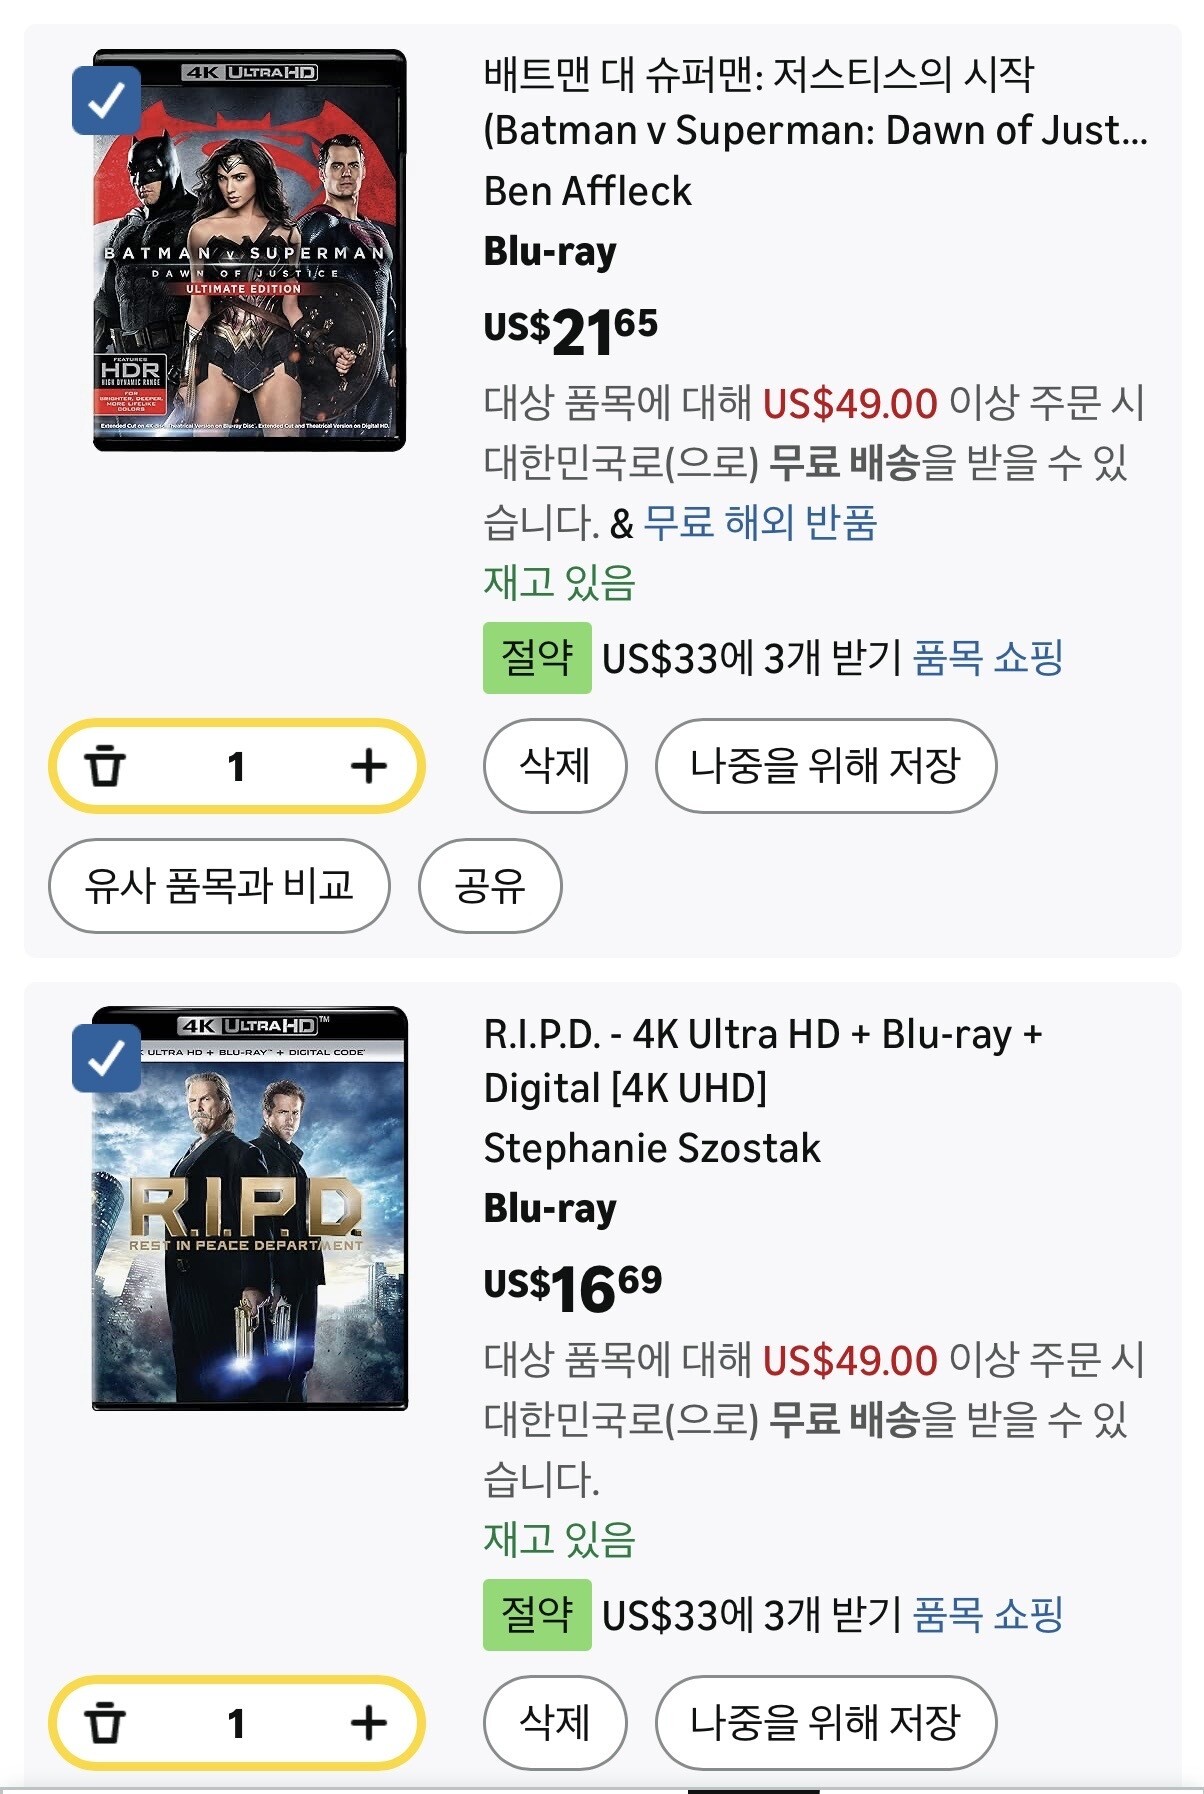Click 유사 품목과 비교 button
The width and height of the screenshot is (1204, 1794).
pos(219,886)
